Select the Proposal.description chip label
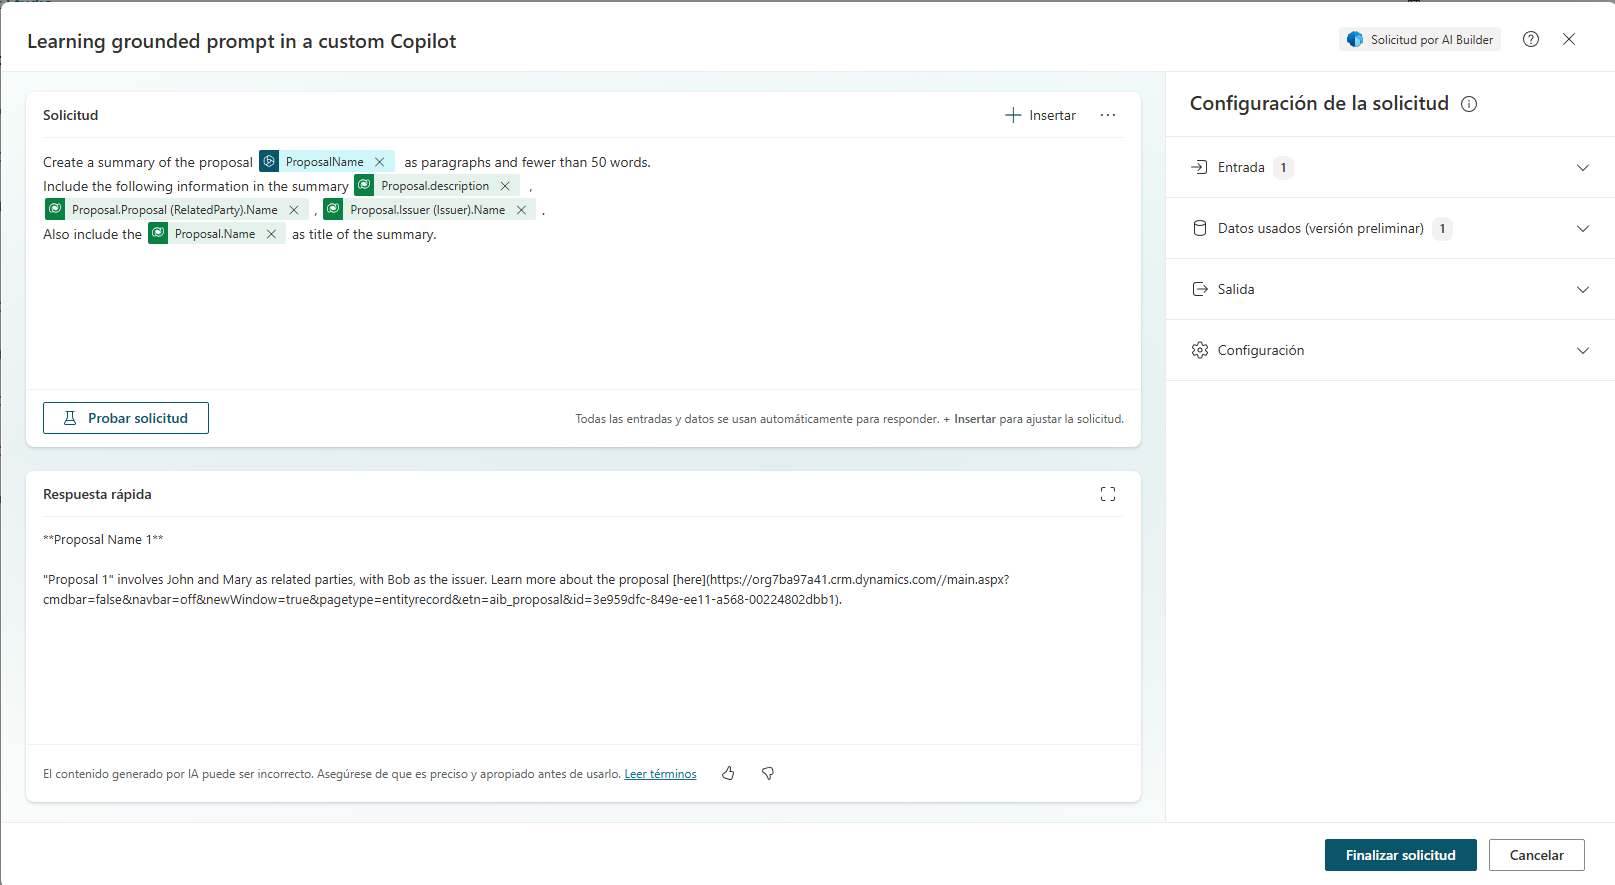 [435, 186]
